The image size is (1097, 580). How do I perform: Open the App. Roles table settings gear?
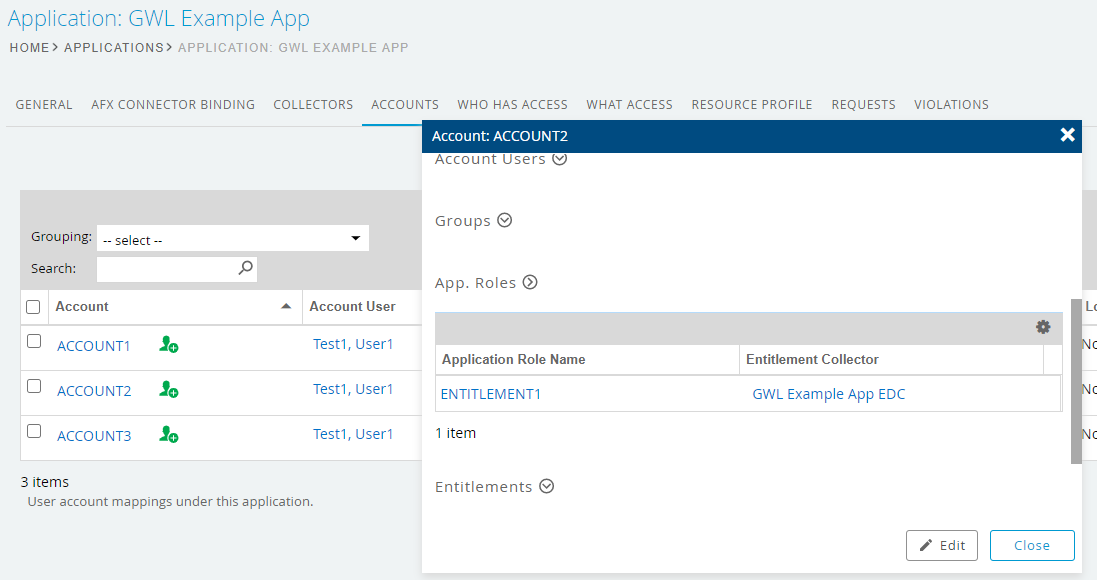click(1043, 326)
